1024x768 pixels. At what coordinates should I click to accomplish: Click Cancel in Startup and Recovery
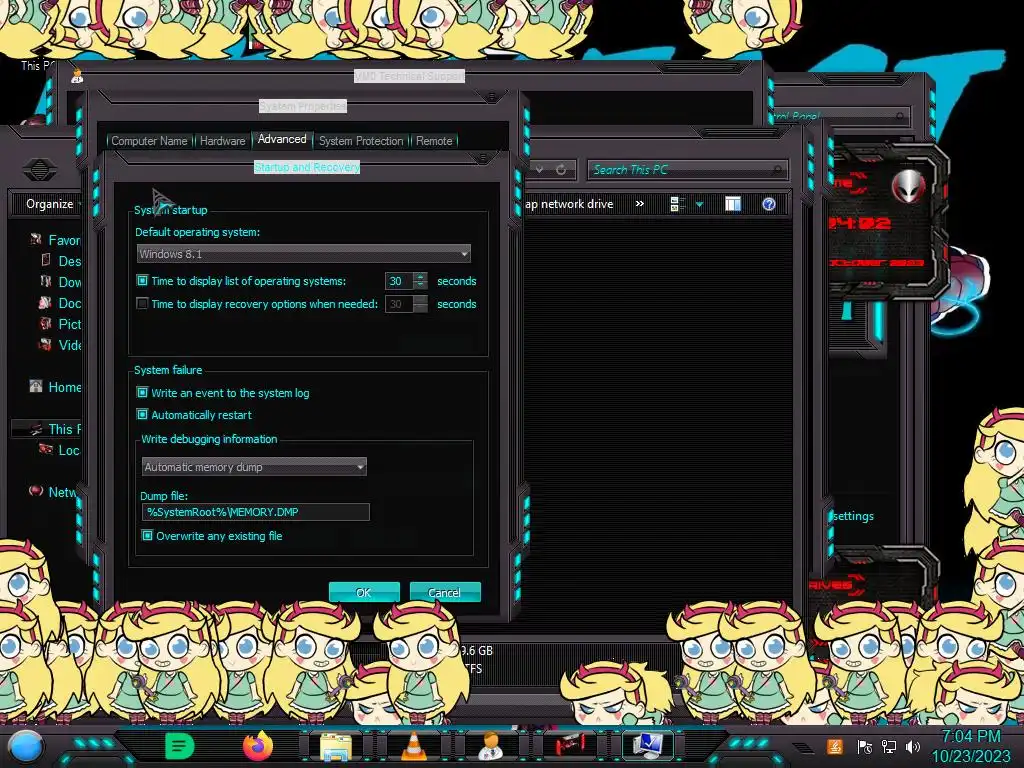[x=445, y=592]
